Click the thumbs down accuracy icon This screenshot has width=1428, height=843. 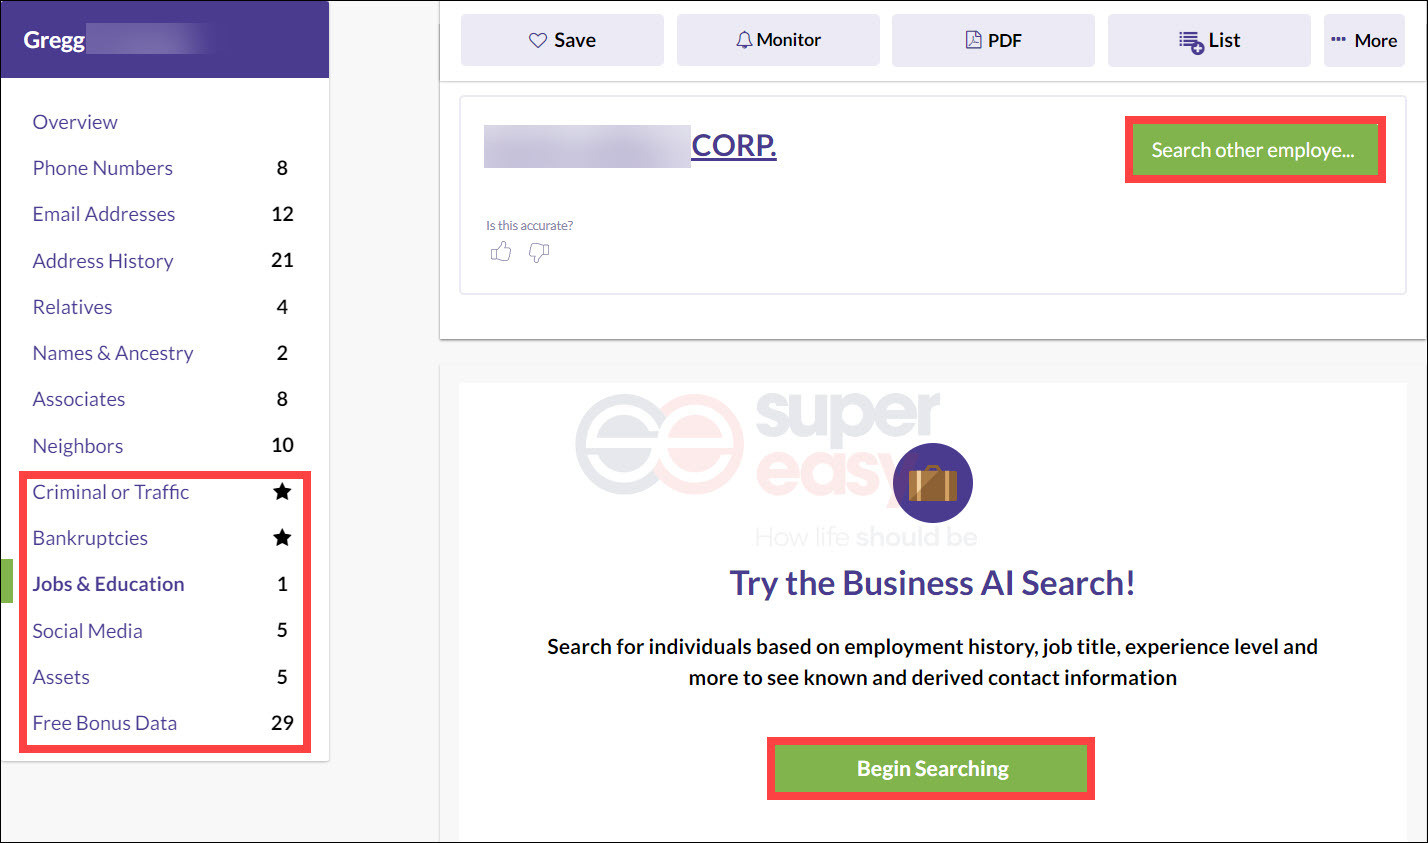pos(539,253)
